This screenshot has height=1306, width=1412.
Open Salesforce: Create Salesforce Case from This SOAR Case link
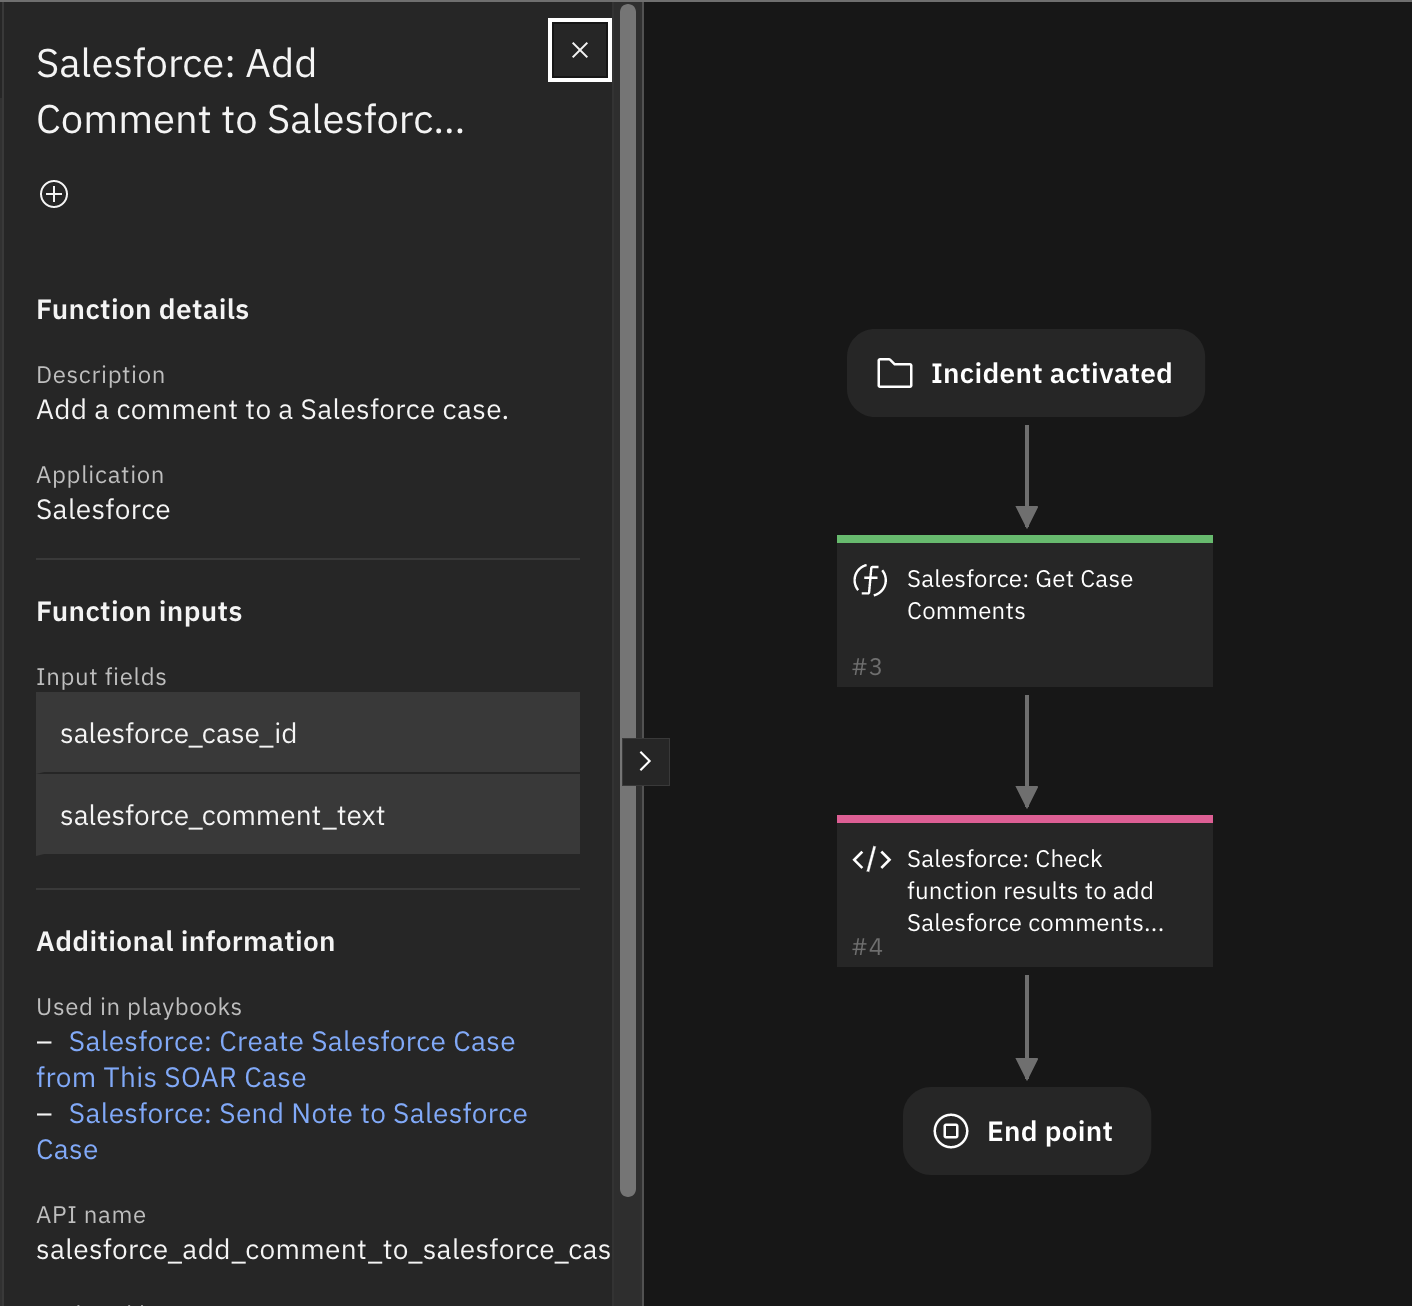(276, 1059)
